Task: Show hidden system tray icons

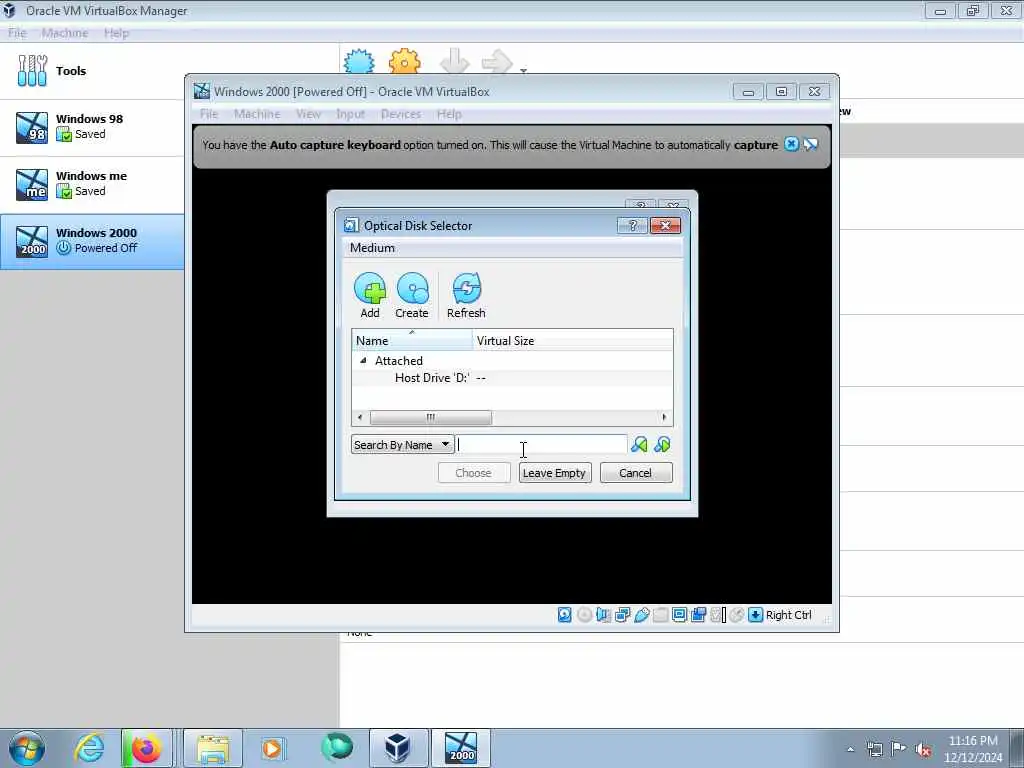Action: 850,749
